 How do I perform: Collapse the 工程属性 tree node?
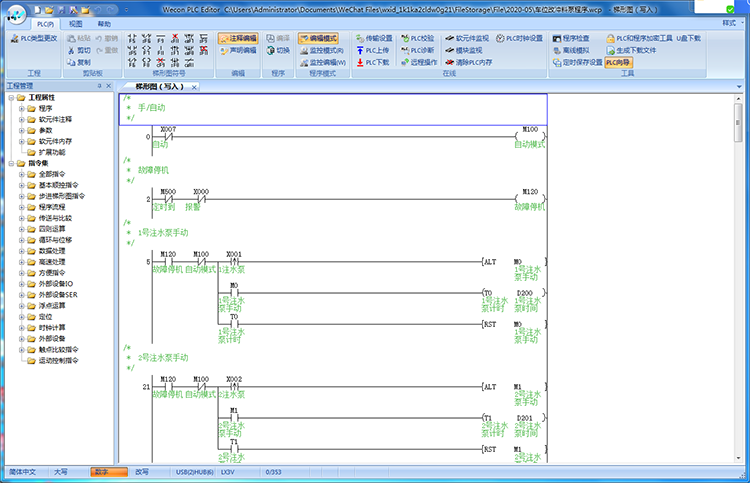pos(11,98)
